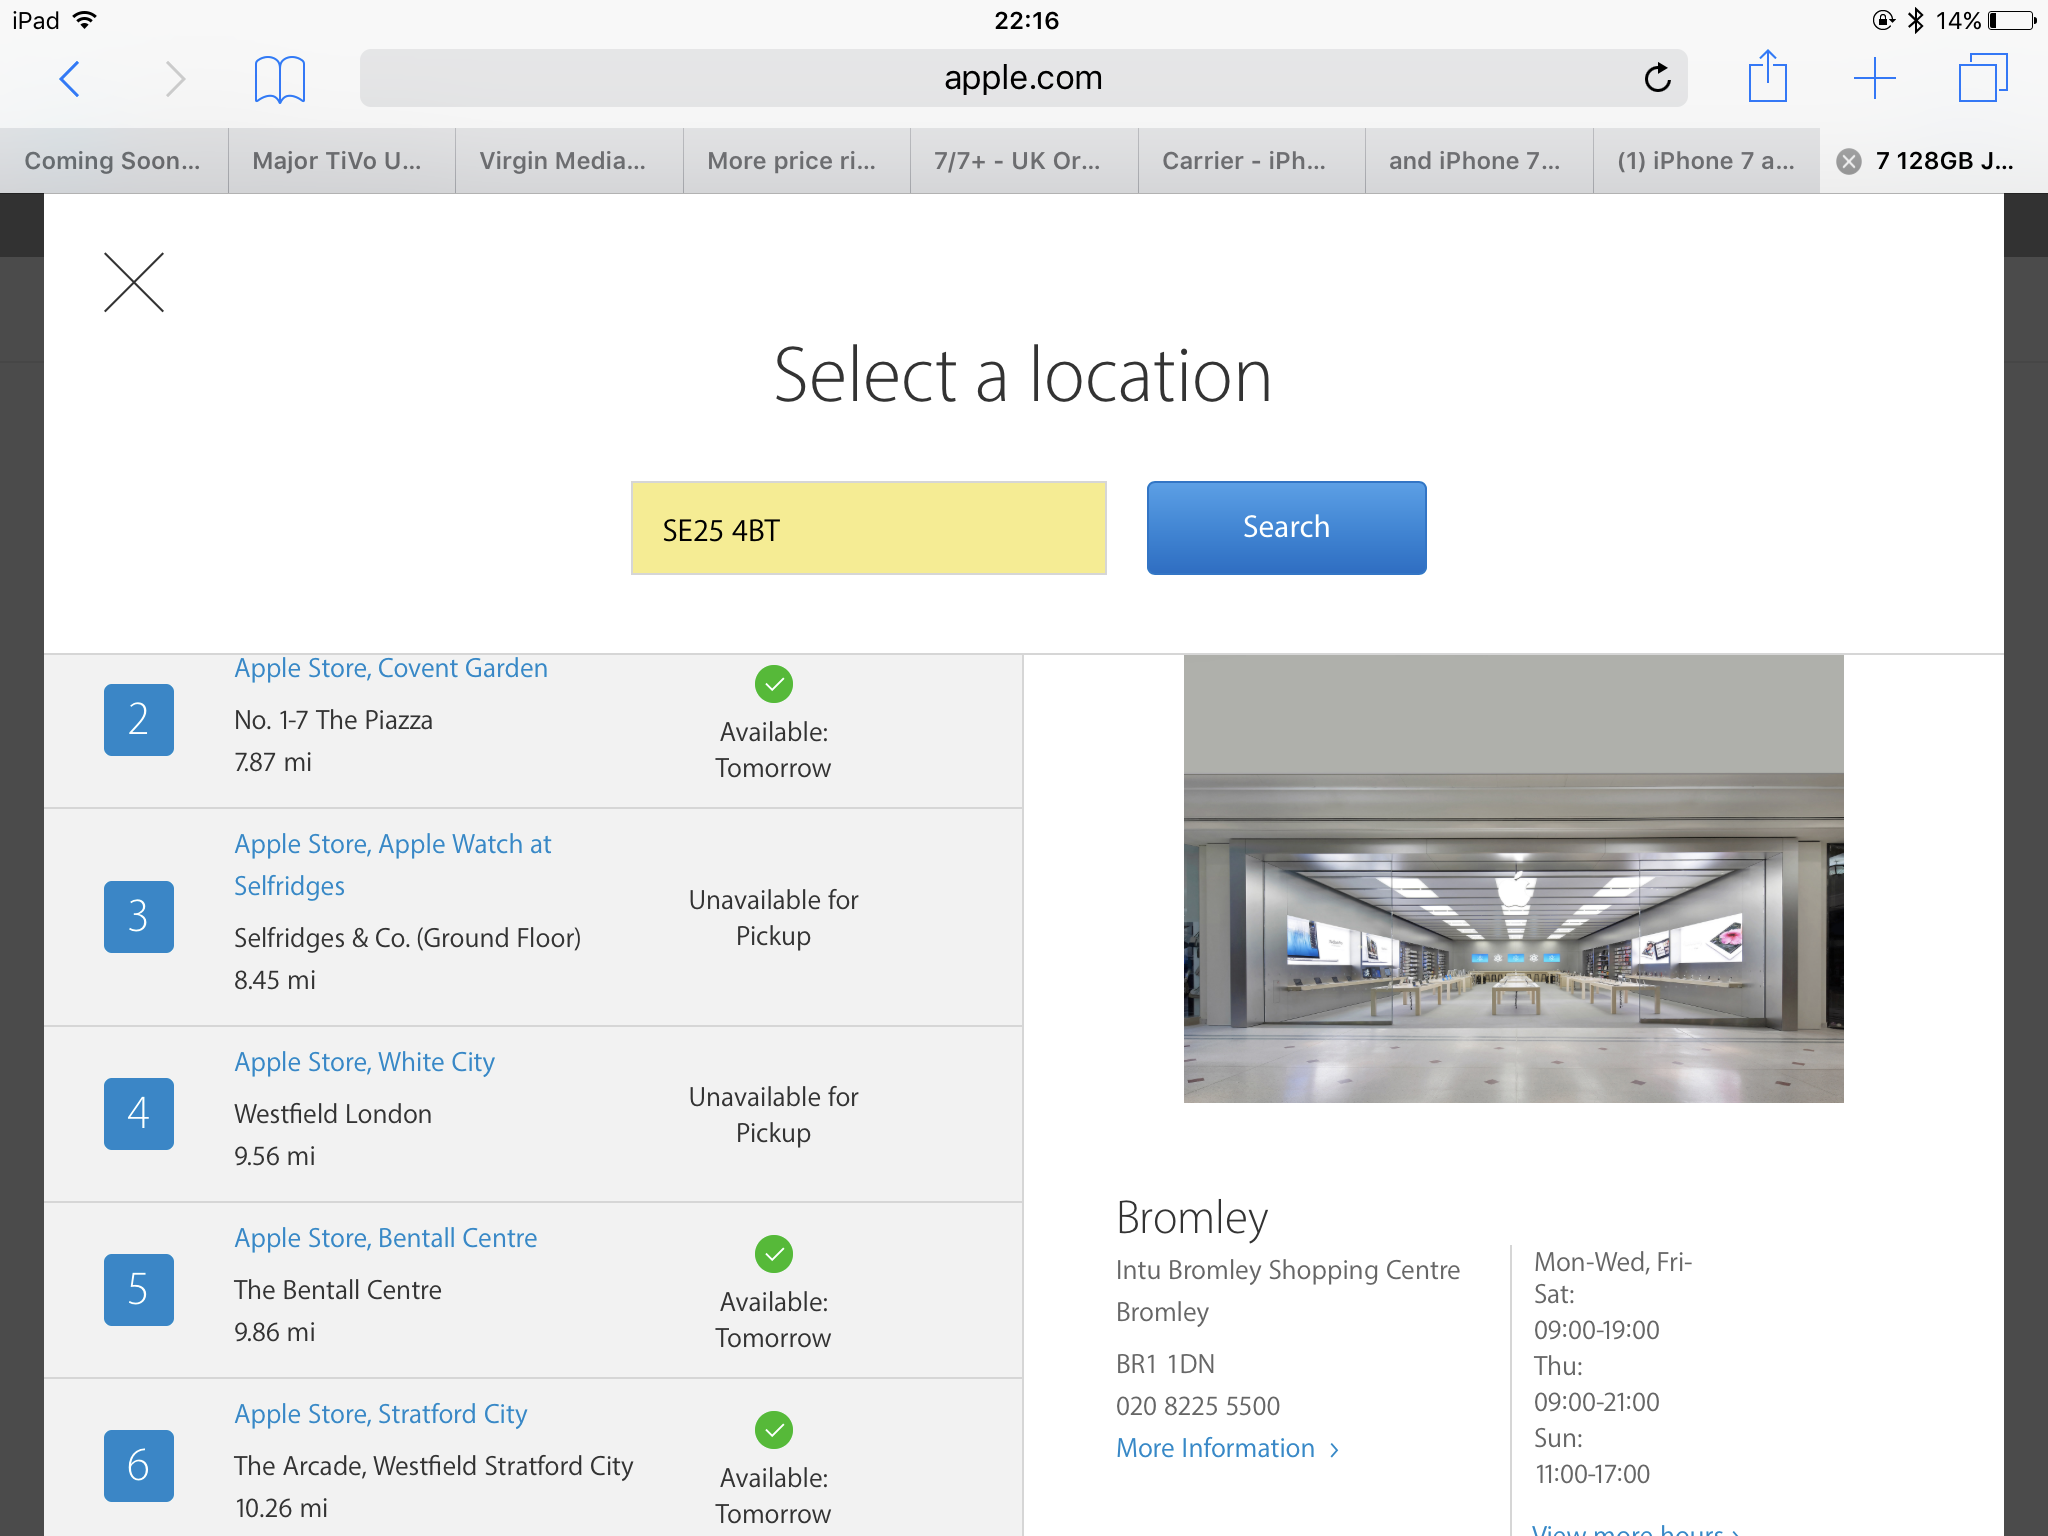This screenshot has height=1536, width=2048.
Task: Open the Safari share sheet icon
Action: (1767, 76)
